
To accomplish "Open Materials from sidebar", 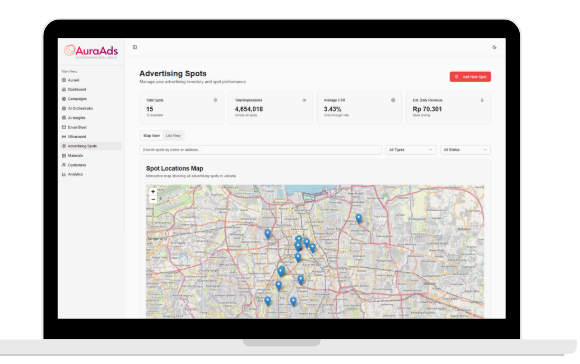I will 91,155.
